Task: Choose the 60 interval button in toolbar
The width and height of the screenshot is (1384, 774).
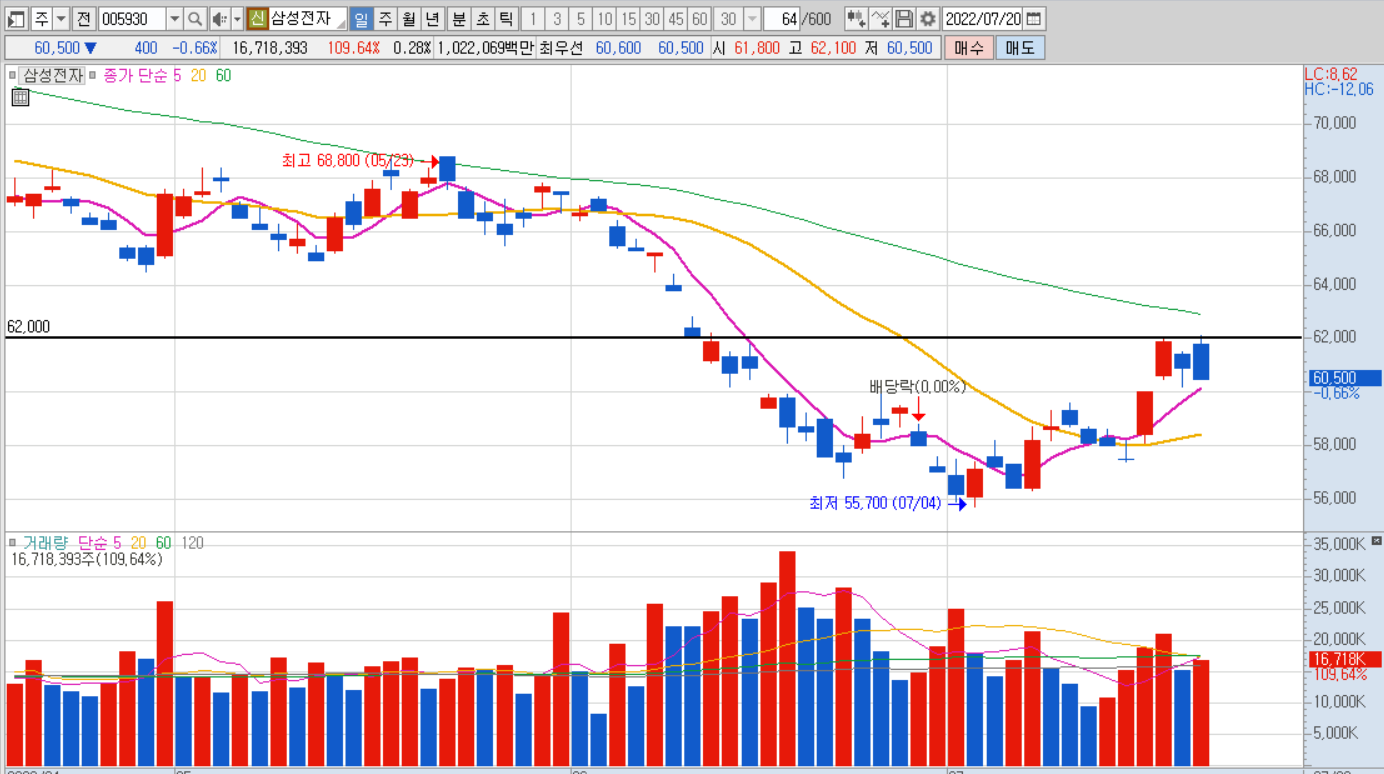Action: pyautogui.click(x=700, y=19)
